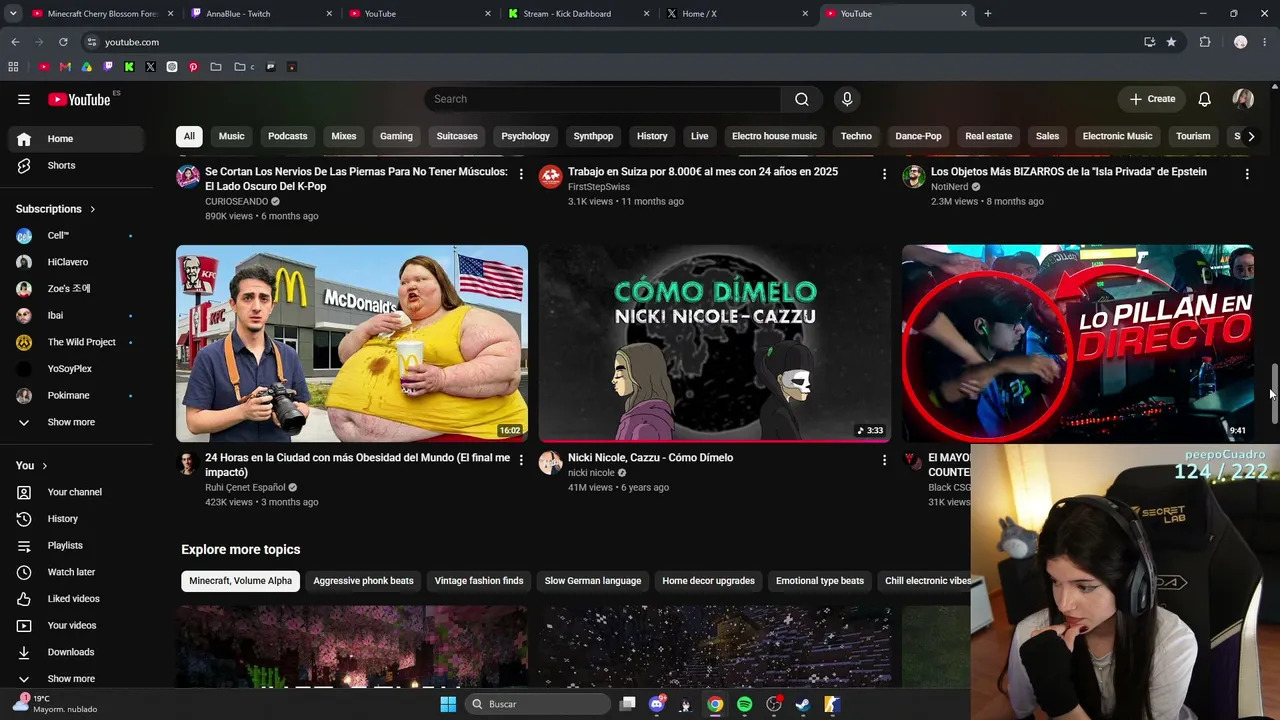Filter by the Synthpop chip

click(x=593, y=136)
